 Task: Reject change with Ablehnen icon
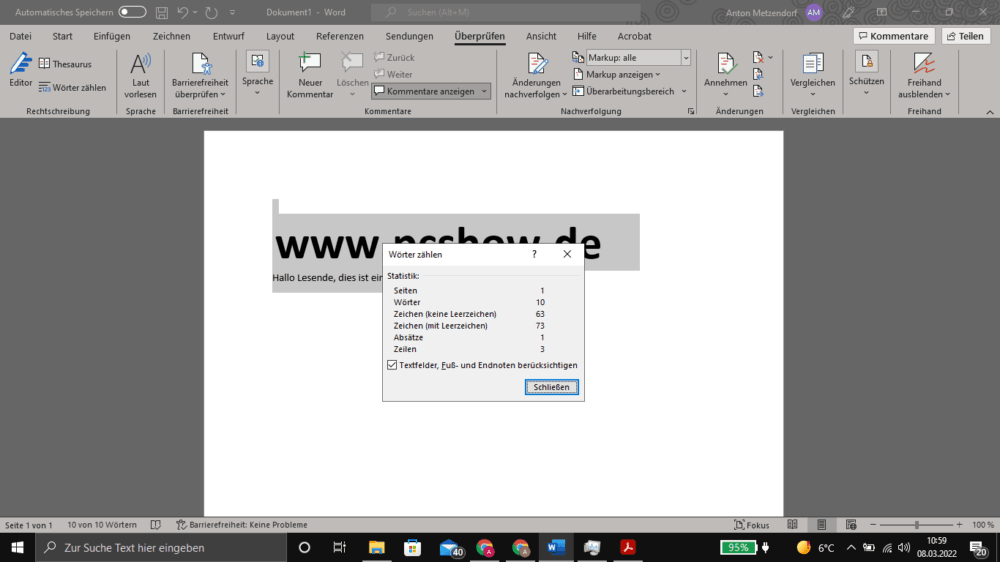click(758, 57)
